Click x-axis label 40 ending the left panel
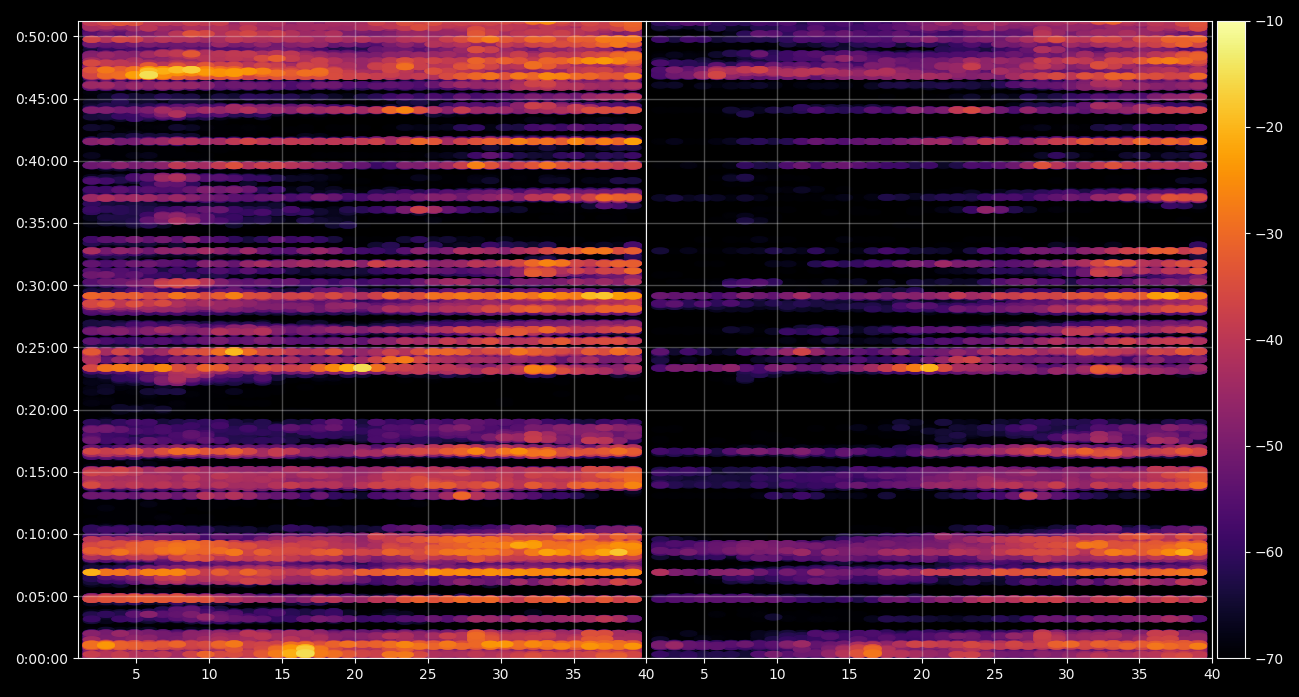 point(646,675)
